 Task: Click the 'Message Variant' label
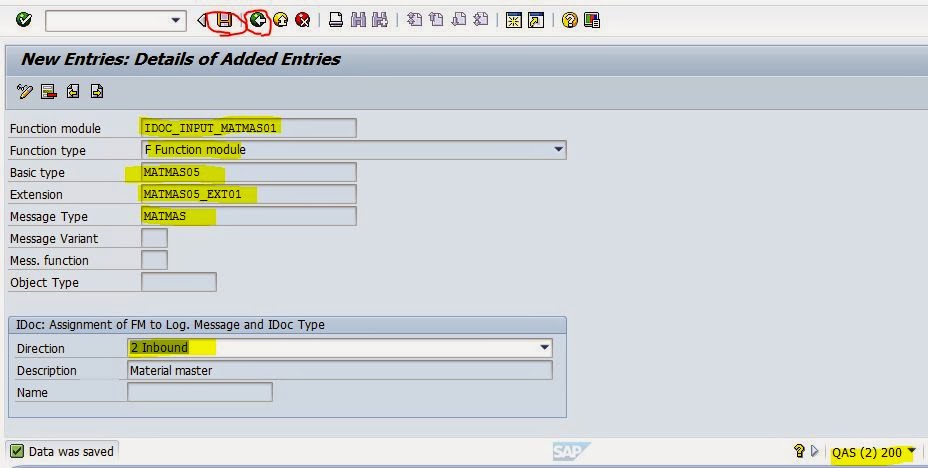pos(54,238)
